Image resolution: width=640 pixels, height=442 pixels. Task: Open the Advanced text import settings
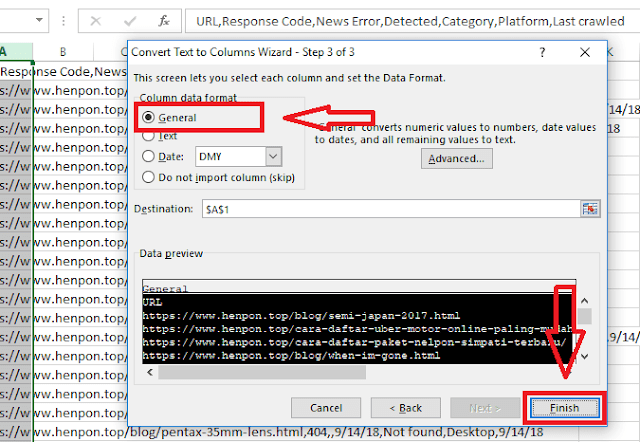point(457,158)
